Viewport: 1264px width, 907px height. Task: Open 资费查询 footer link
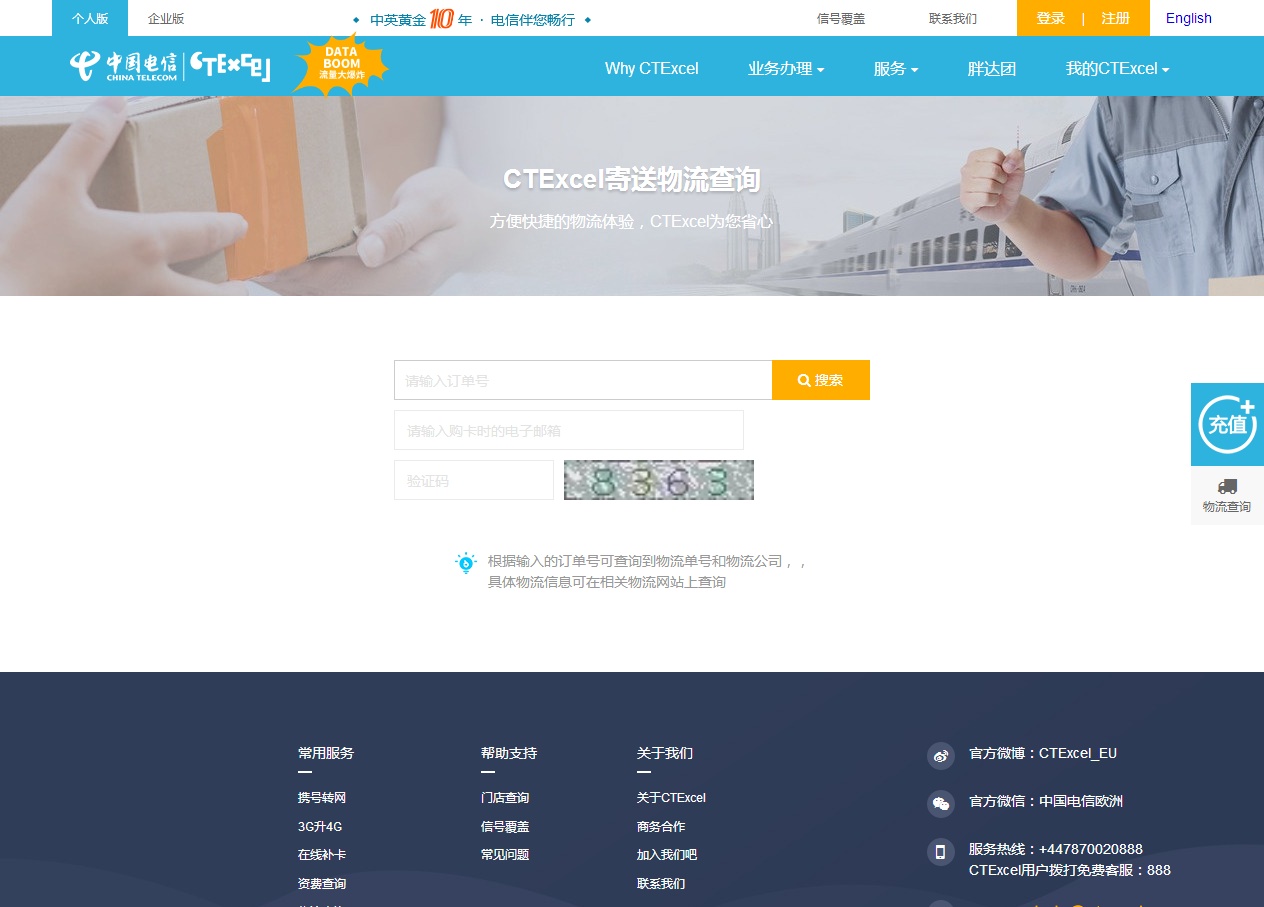[x=322, y=884]
